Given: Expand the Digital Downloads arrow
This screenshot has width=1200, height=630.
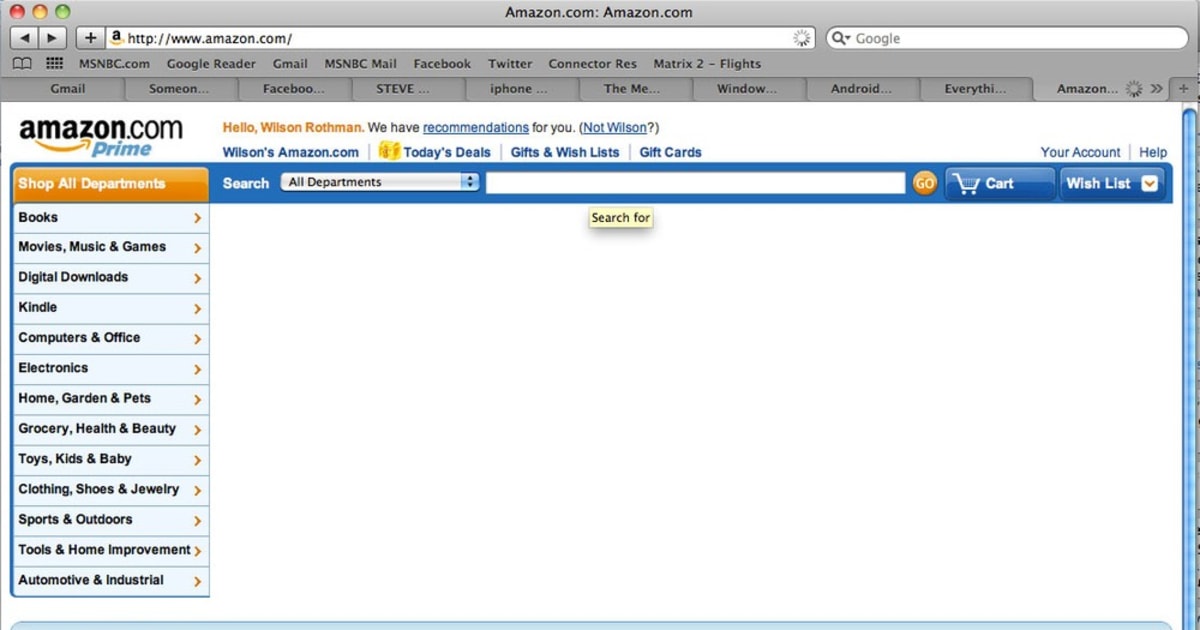Looking at the screenshot, I should 197,278.
